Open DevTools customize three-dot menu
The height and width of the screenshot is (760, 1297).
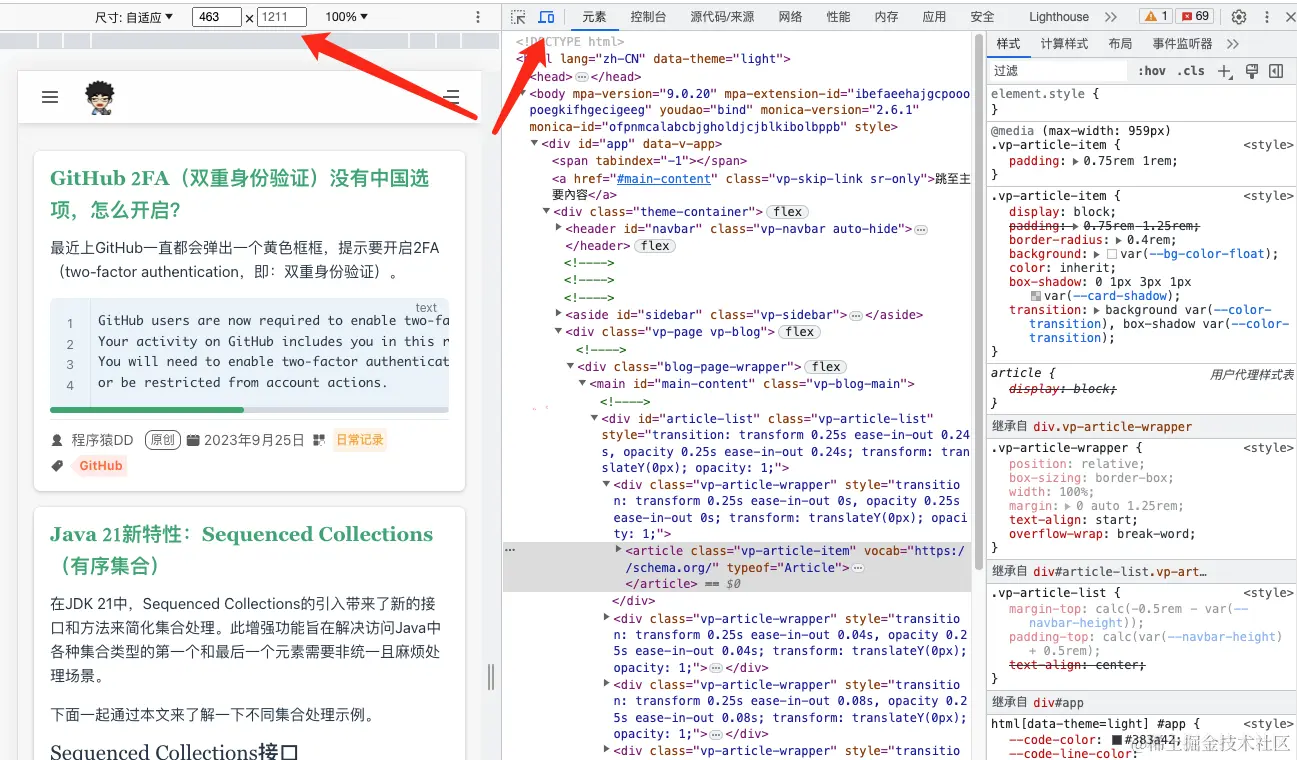pos(1267,17)
